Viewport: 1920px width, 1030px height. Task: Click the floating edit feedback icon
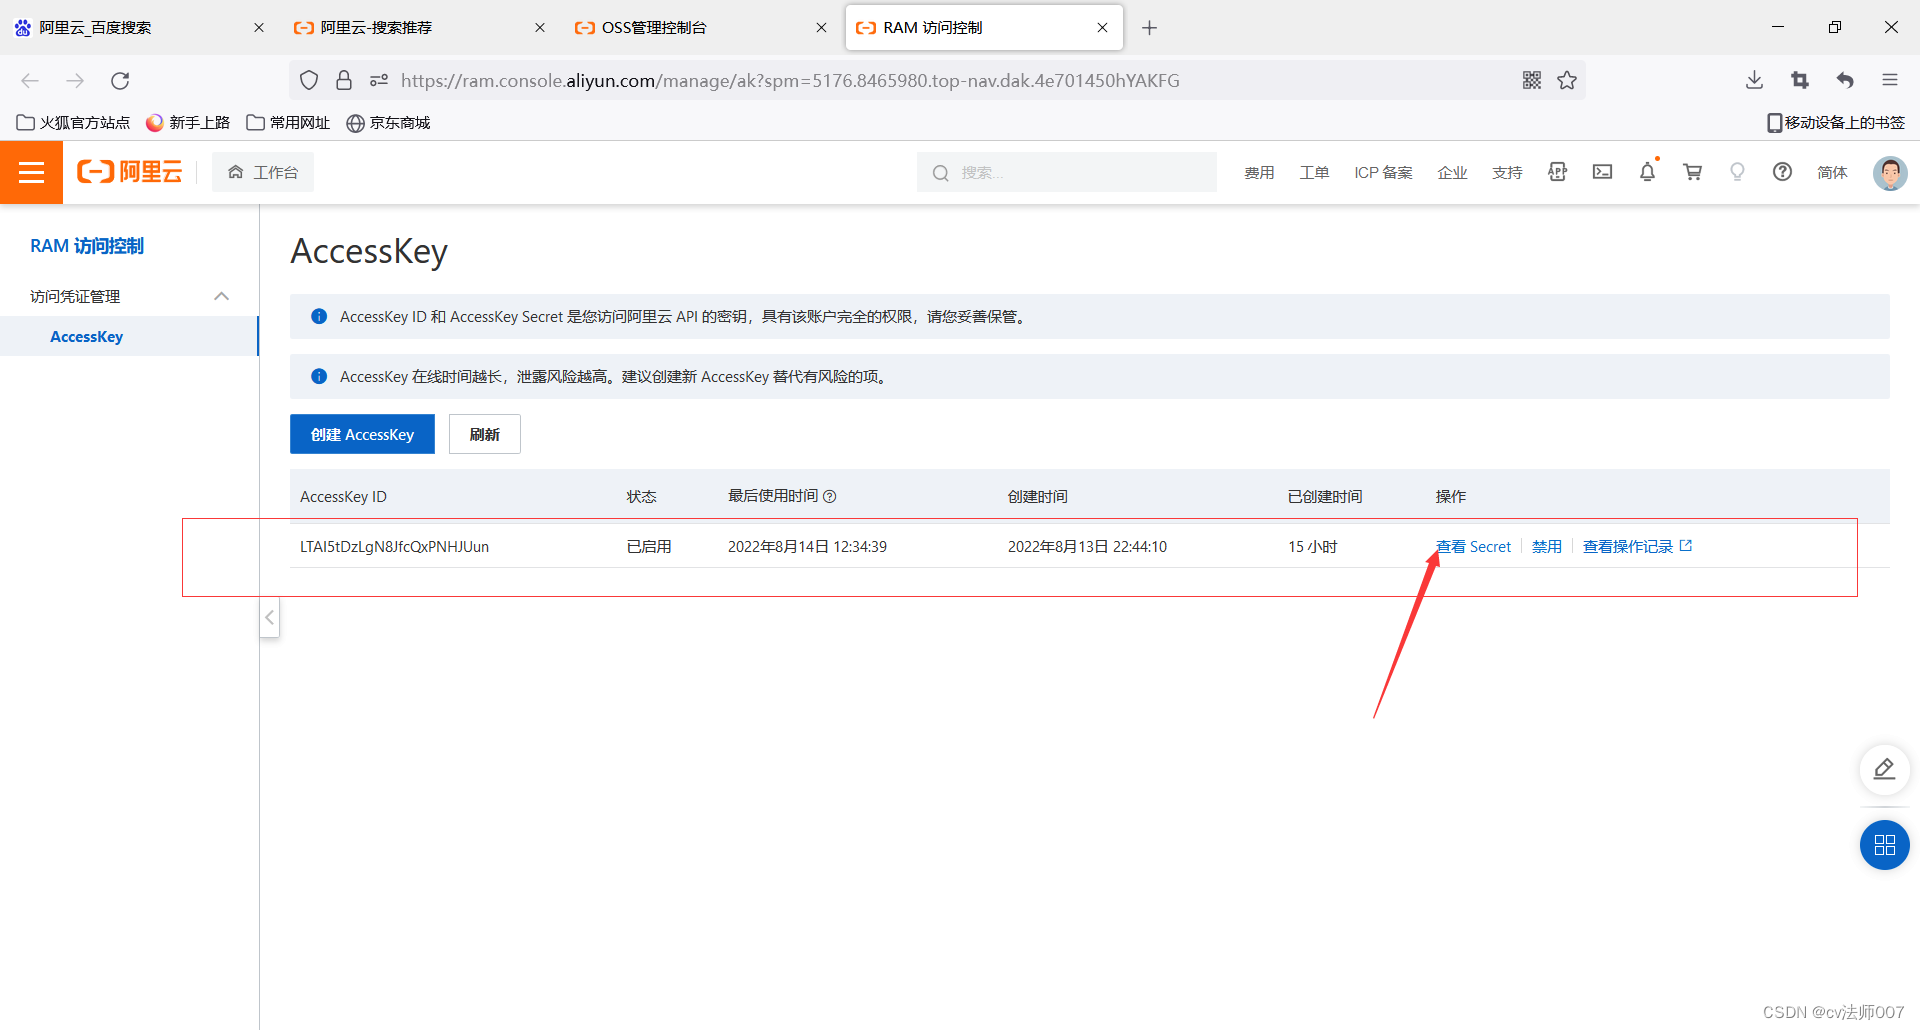pos(1884,769)
